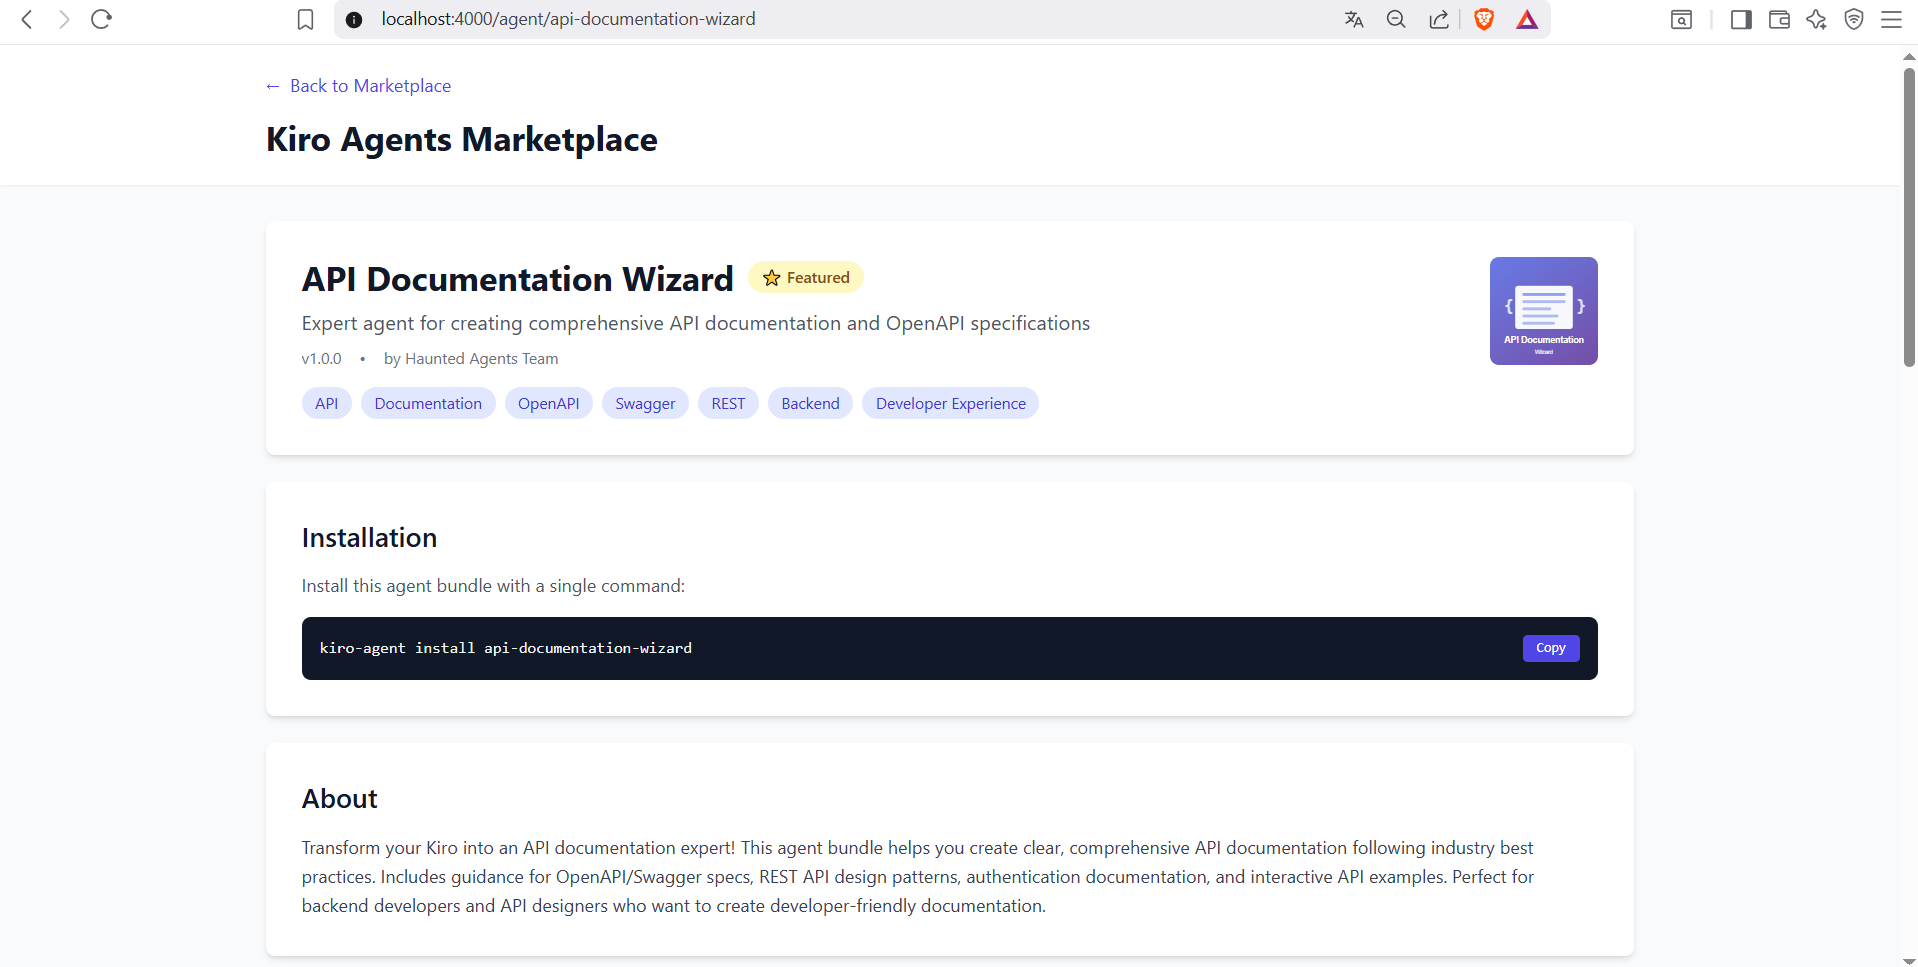This screenshot has width=1918, height=967.
Task: Click the kiro-agent install command text
Action: (x=506, y=648)
